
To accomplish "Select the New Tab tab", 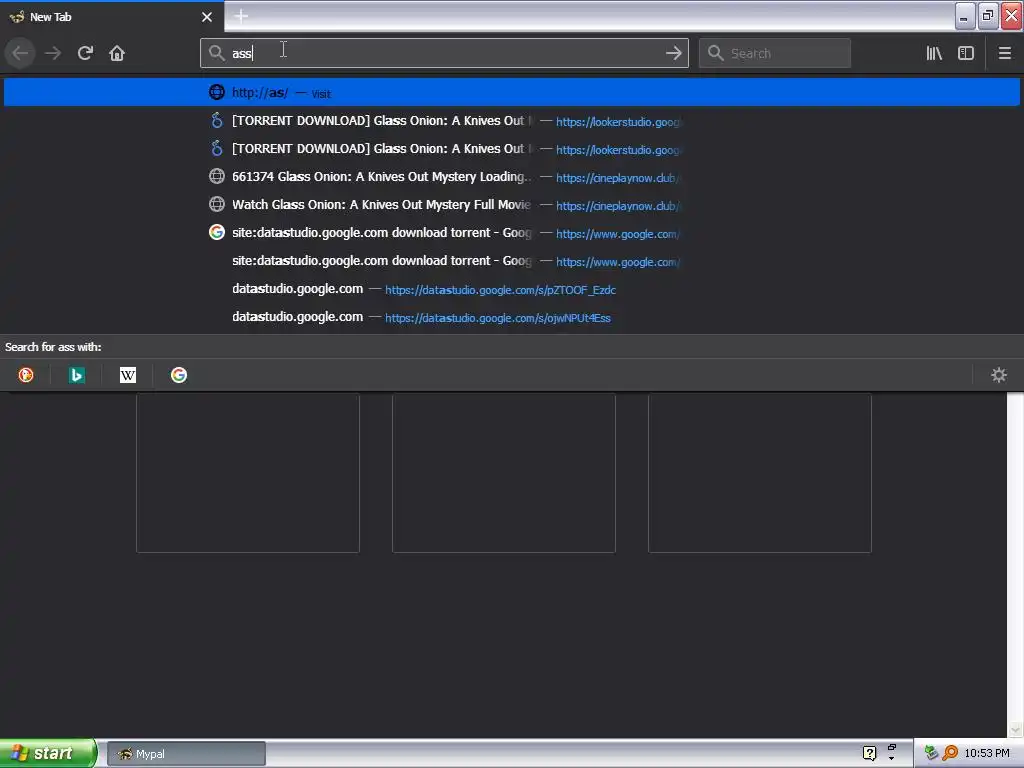I will tap(111, 17).
